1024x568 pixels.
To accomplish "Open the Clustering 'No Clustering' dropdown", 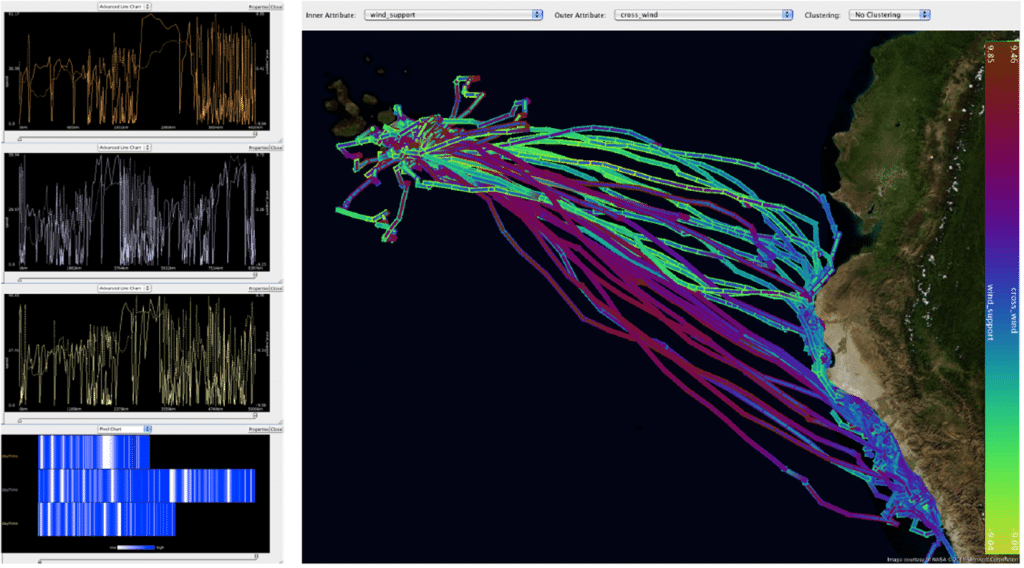I will point(889,14).
